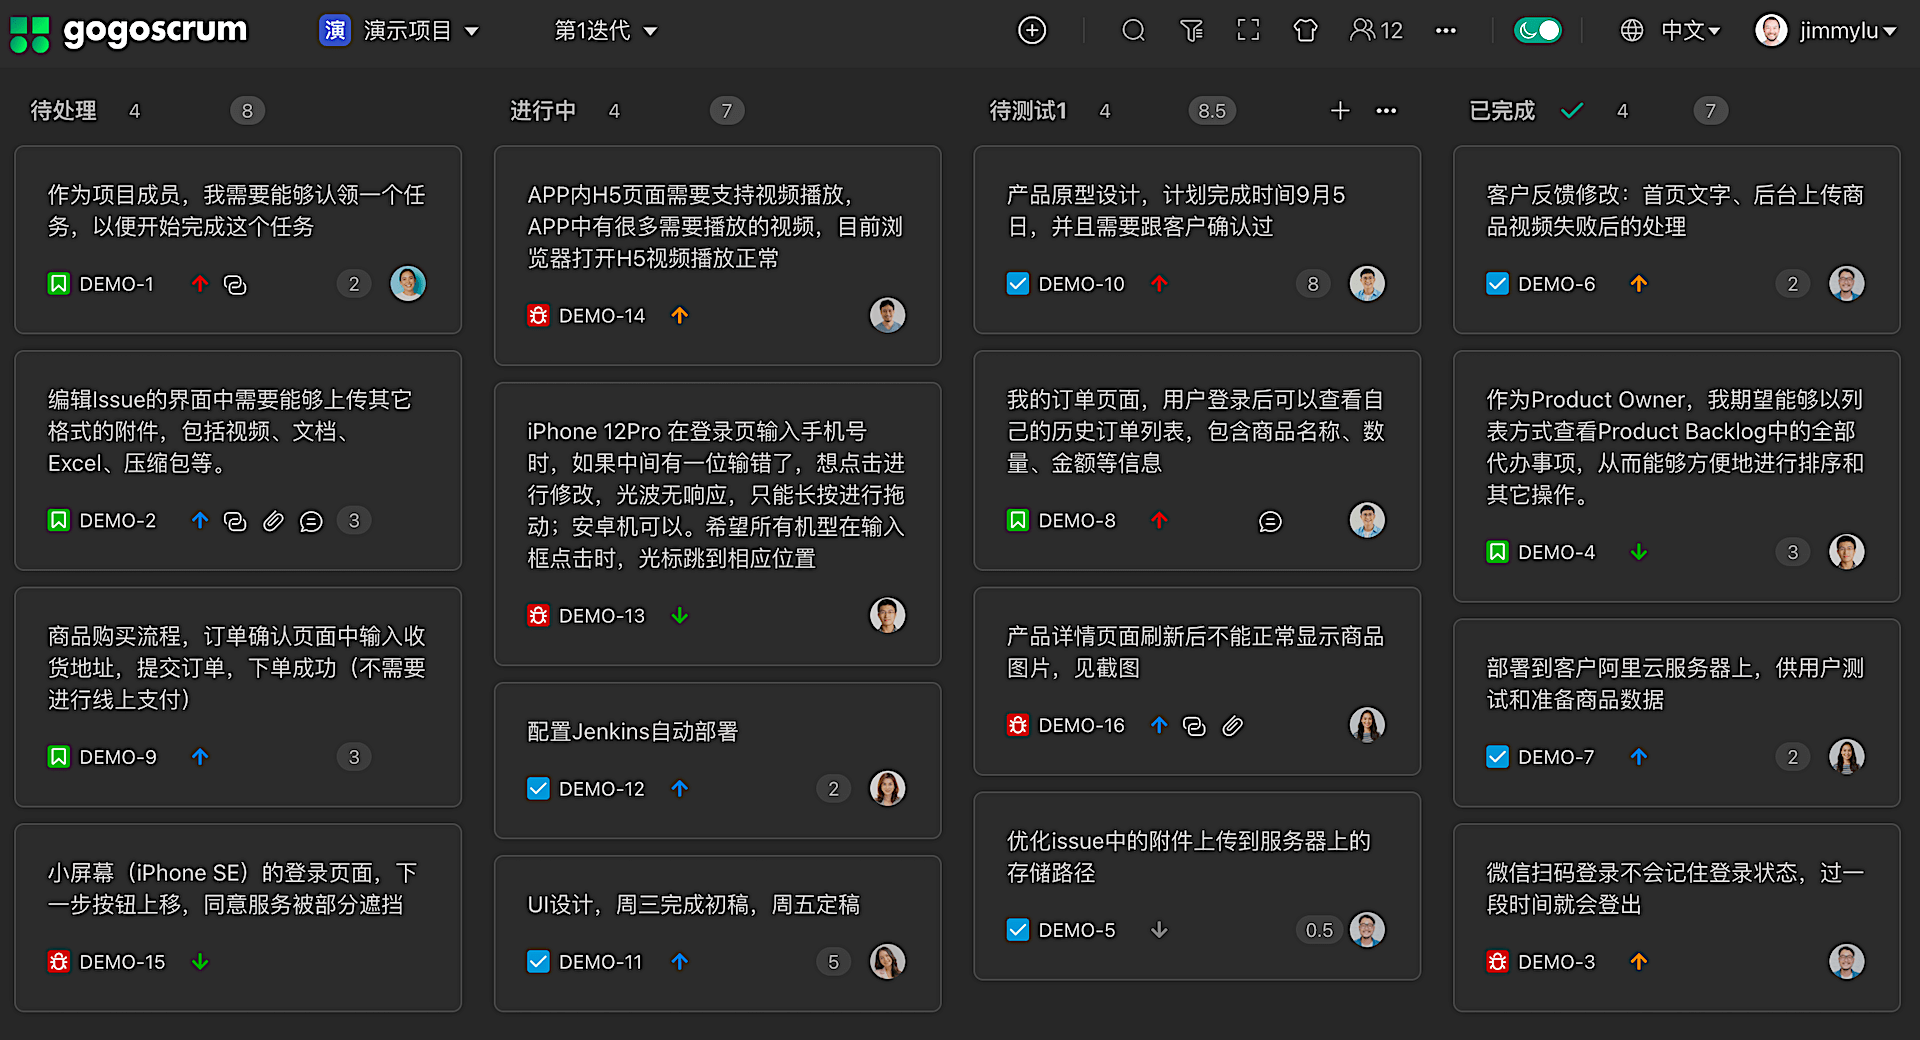Open the DEMO-14 issue link
This screenshot has height=1040, width=1920.
click(601, 316)
